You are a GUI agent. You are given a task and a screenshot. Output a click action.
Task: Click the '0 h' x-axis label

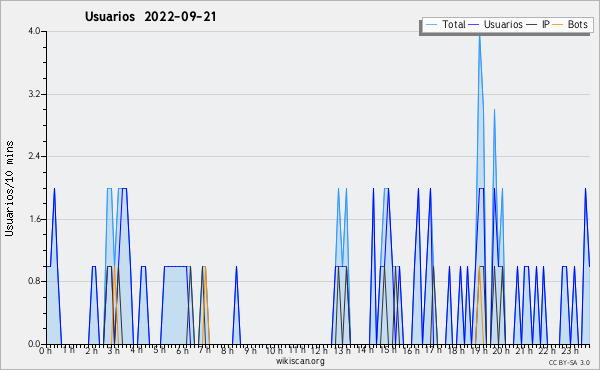pos(45,351)
